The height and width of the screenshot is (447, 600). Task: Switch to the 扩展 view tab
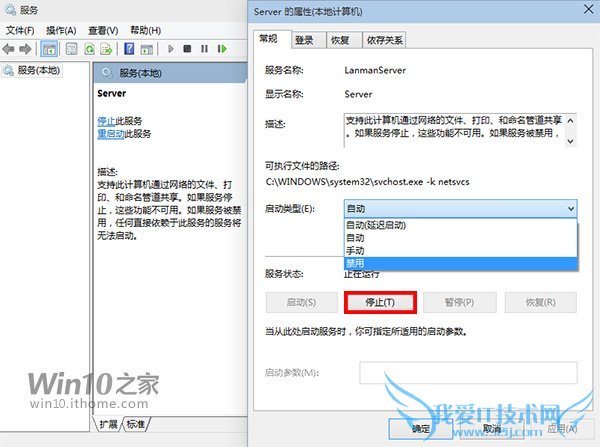pos(108,424)
